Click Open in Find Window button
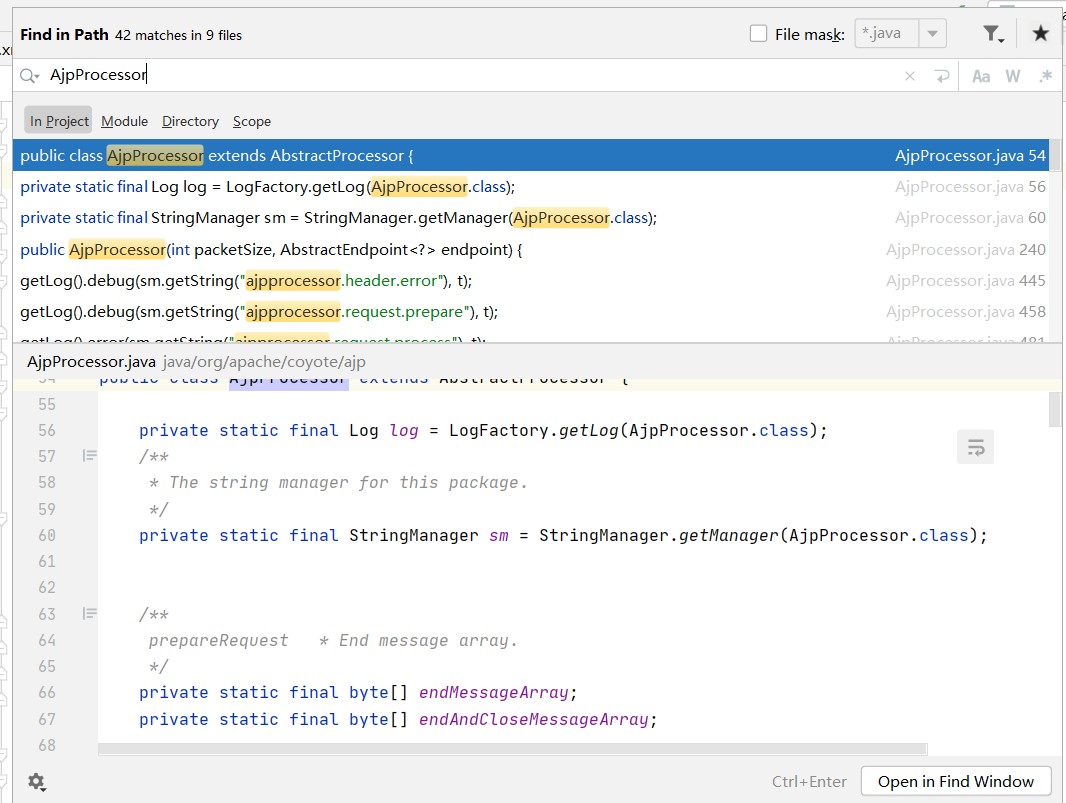Screen dimensions: 1066x803 click(955, 781)
